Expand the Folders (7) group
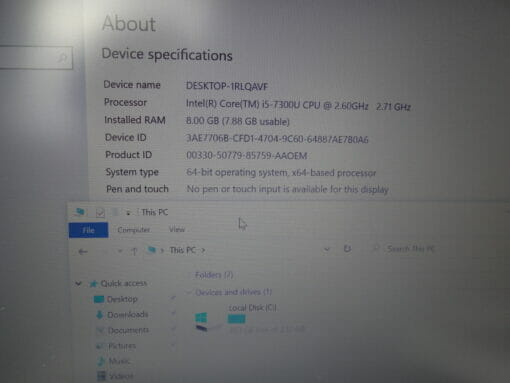 click(214, 275)
